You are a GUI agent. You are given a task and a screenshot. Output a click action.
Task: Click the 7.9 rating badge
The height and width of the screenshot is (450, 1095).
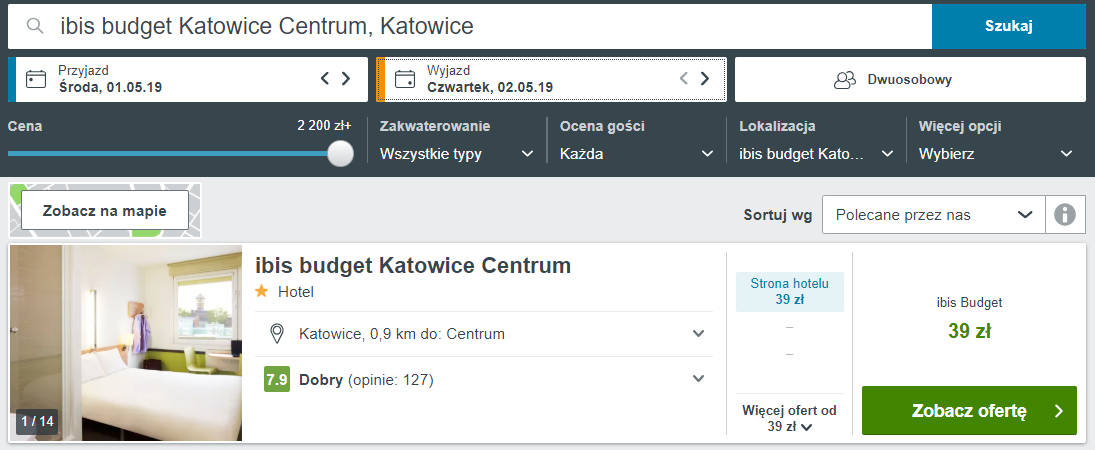coord(277,379)
